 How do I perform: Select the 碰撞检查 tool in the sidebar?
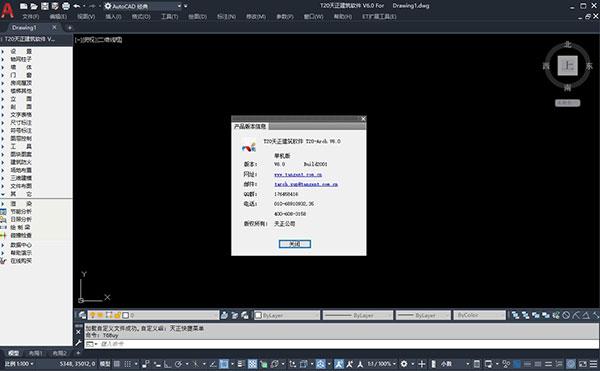pyautogui.click(x=21, y=236)
